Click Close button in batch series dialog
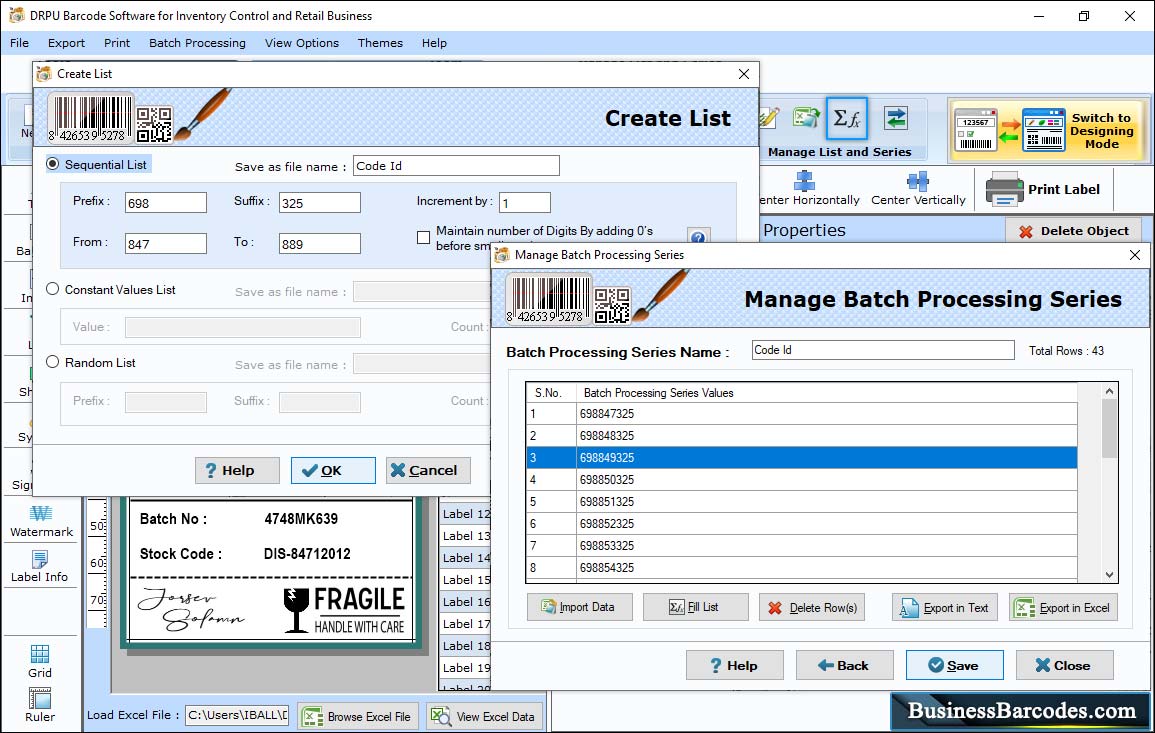This screenshot has width=1155, height=733. (x=1064, y=665)
